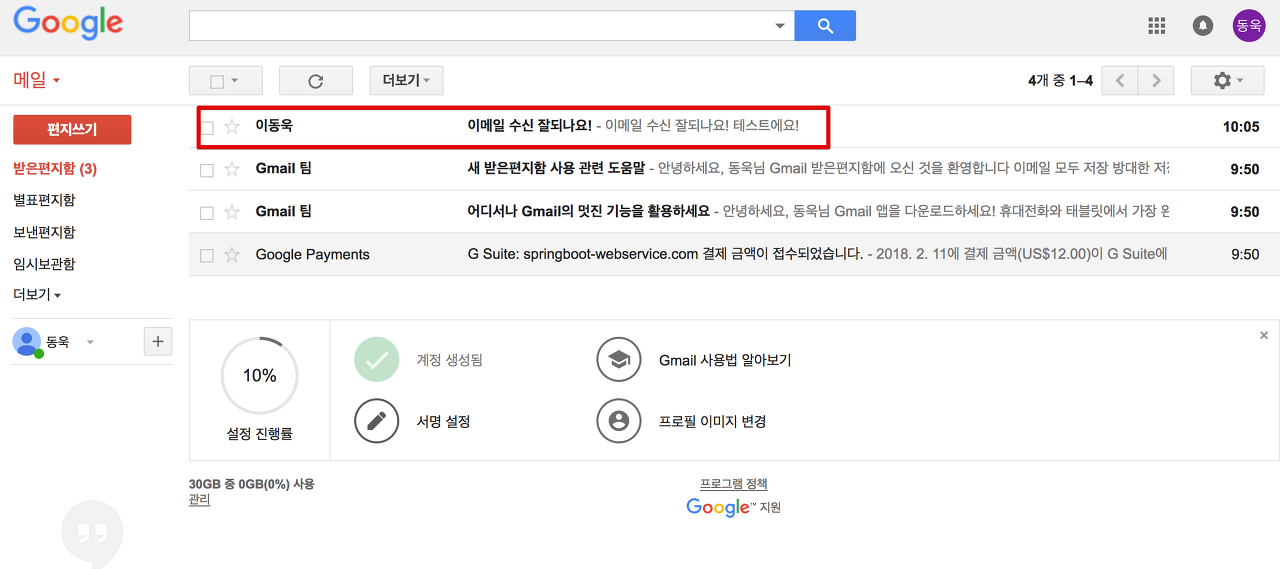
Task: Click in the Gmail search field
Action: (x=480, y=26)
